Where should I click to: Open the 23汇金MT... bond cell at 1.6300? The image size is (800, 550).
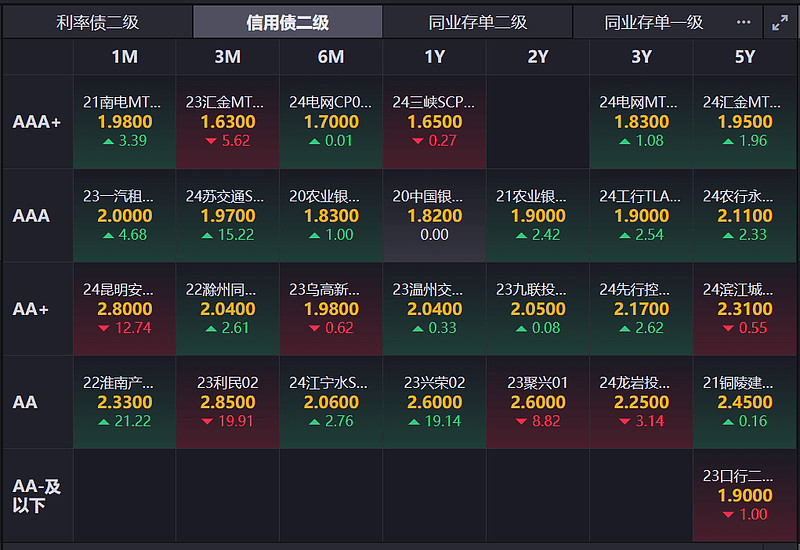coord(228,122)
